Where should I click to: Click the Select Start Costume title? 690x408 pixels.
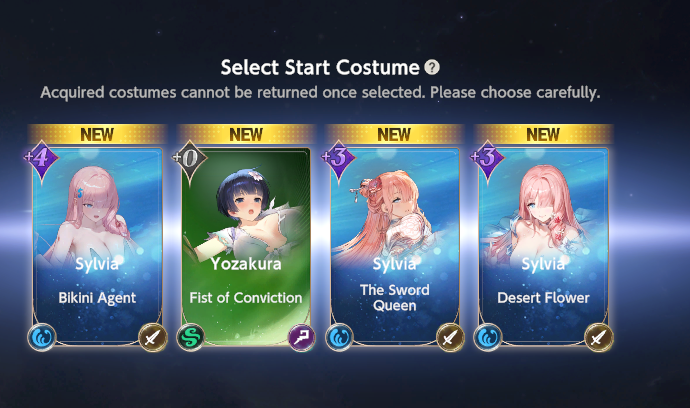[320, 67]
